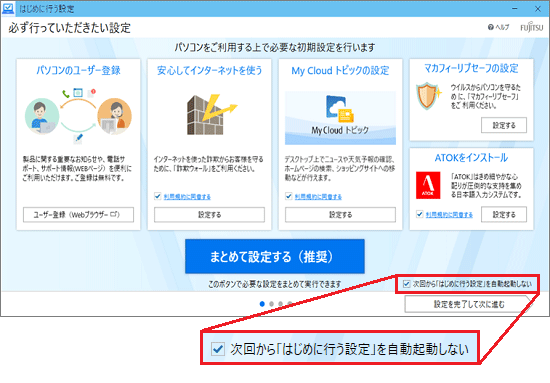
Task: Click My Cloud トピックの設定 heading
Action: [340, 70]
